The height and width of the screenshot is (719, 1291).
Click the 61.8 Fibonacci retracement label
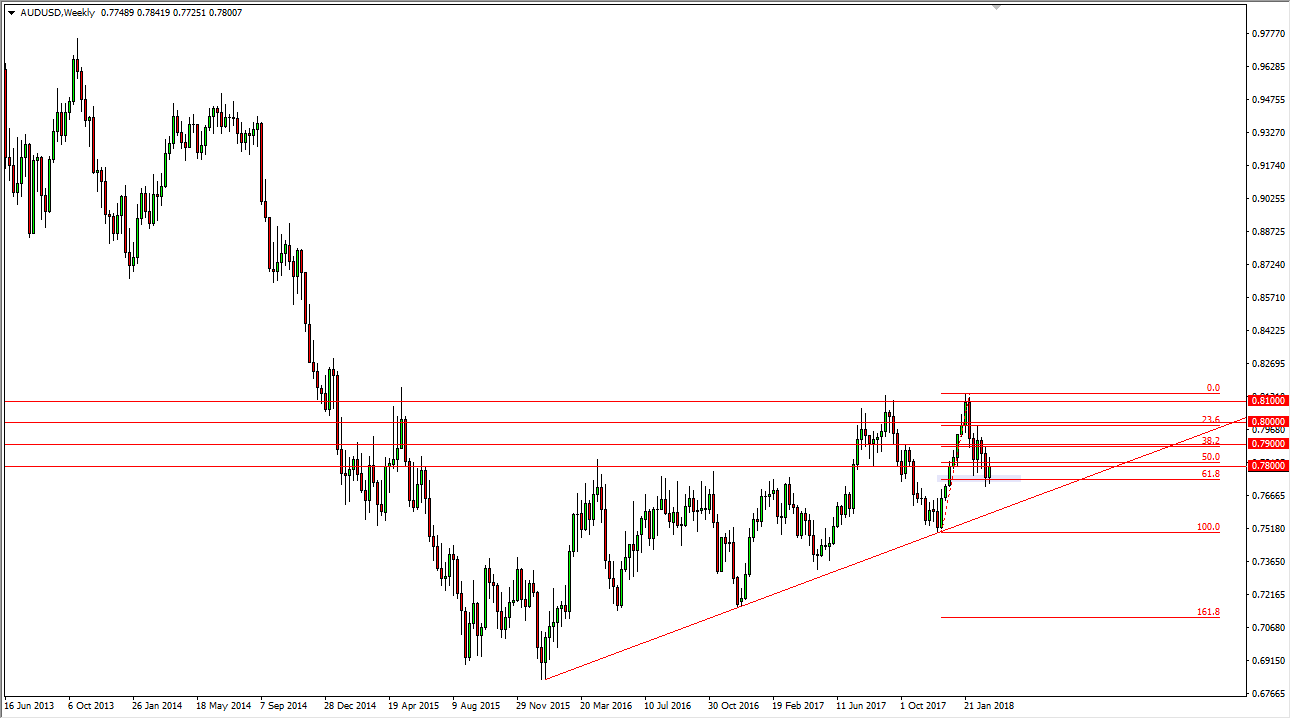1210,473
